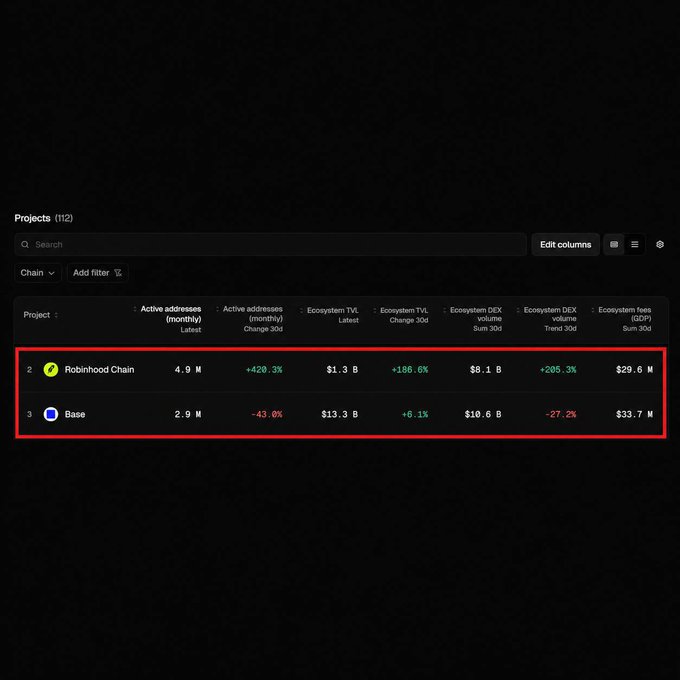Sort by Active addresses Change 30d column

pos(250,319)
